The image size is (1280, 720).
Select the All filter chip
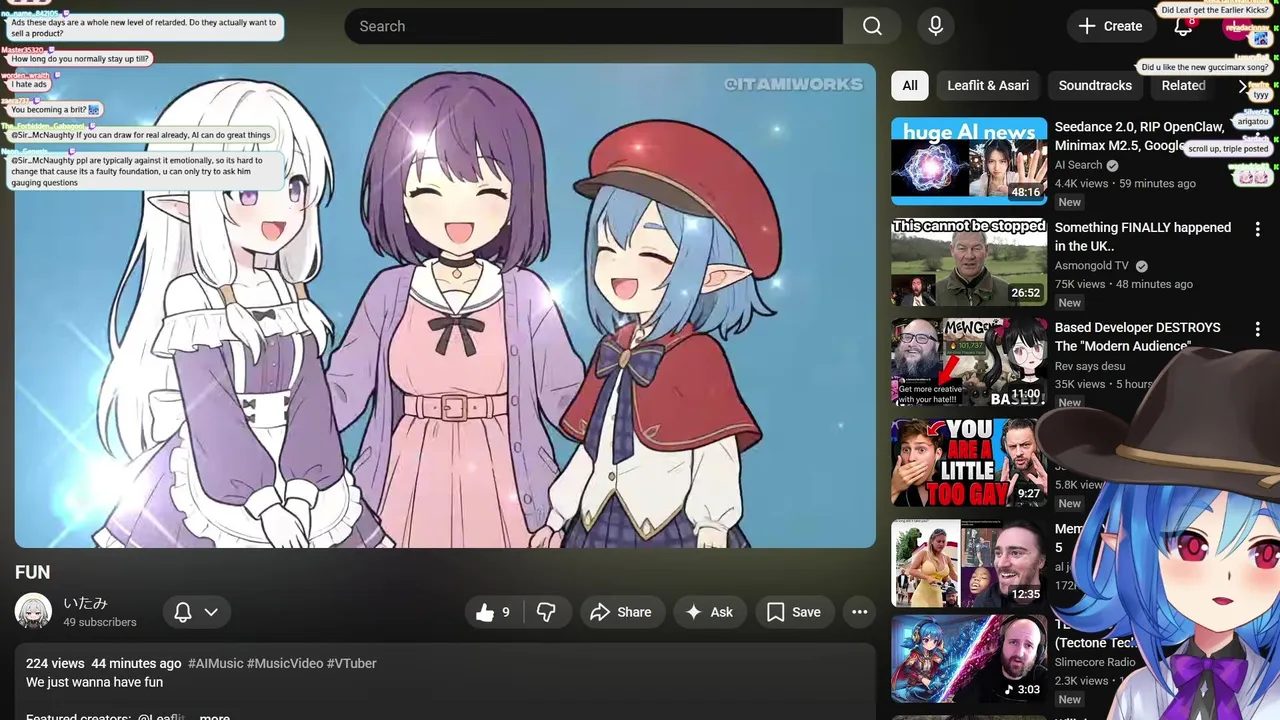(x=910, y=85)
